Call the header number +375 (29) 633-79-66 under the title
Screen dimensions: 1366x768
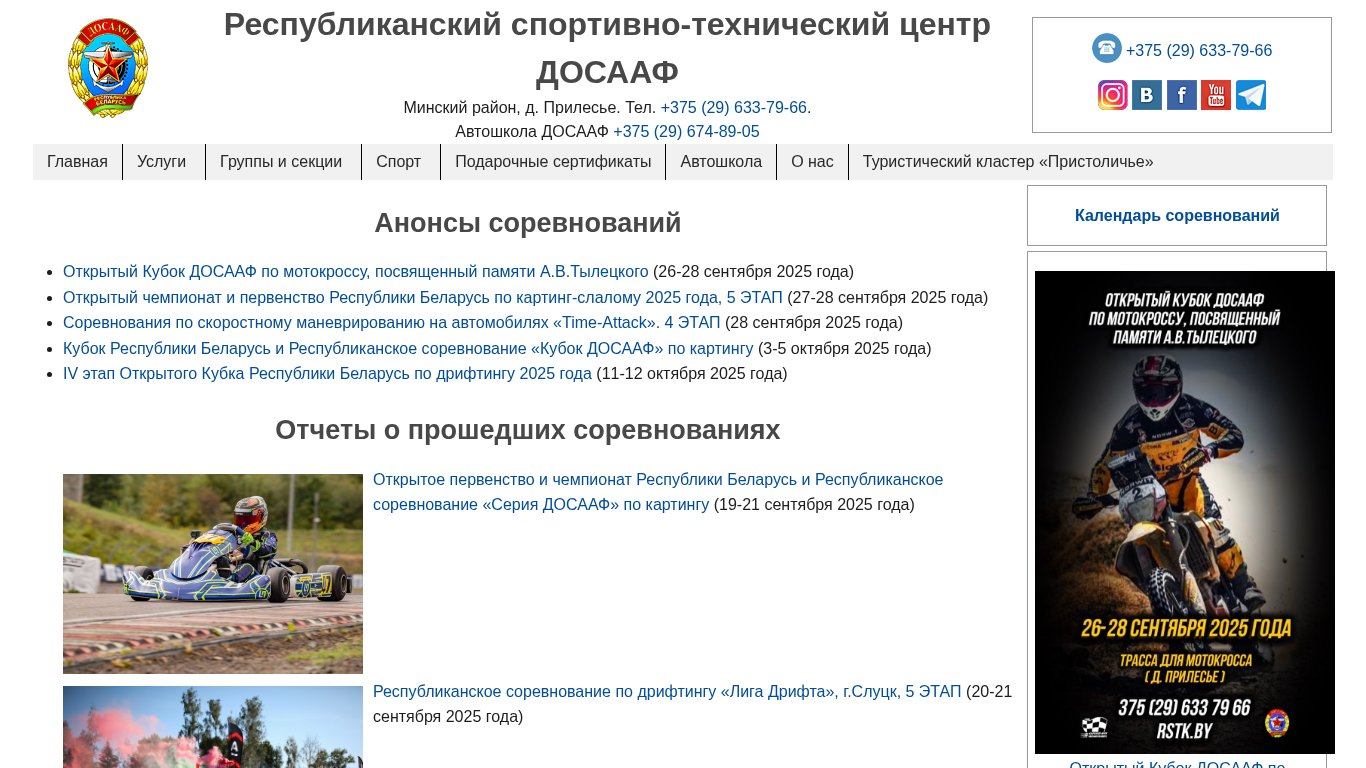[x=734, y=107]
